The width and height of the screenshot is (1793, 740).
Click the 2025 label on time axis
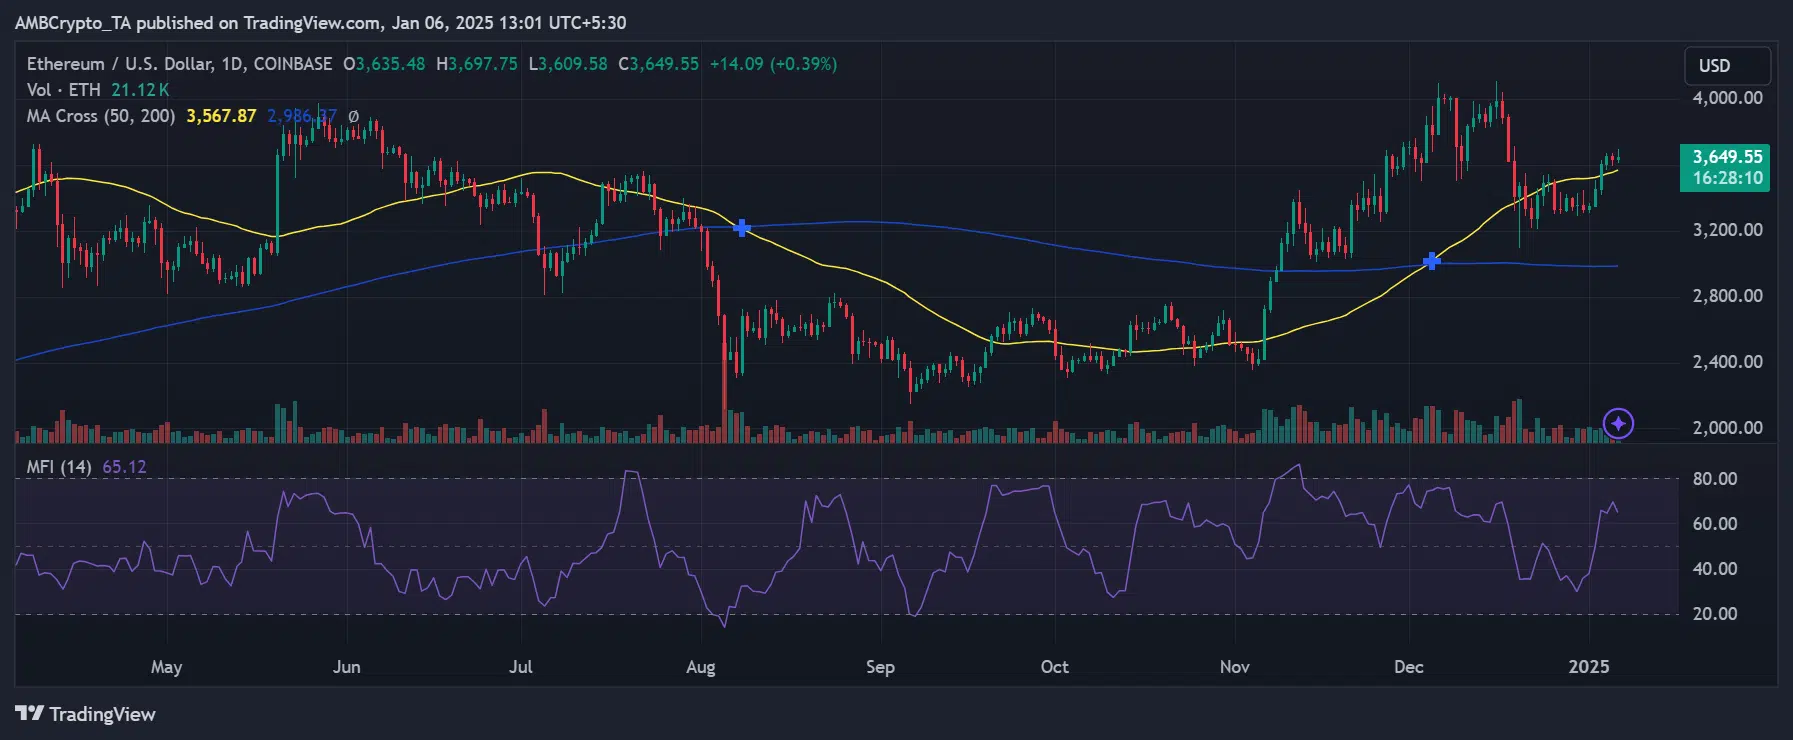coord(1589,667)
